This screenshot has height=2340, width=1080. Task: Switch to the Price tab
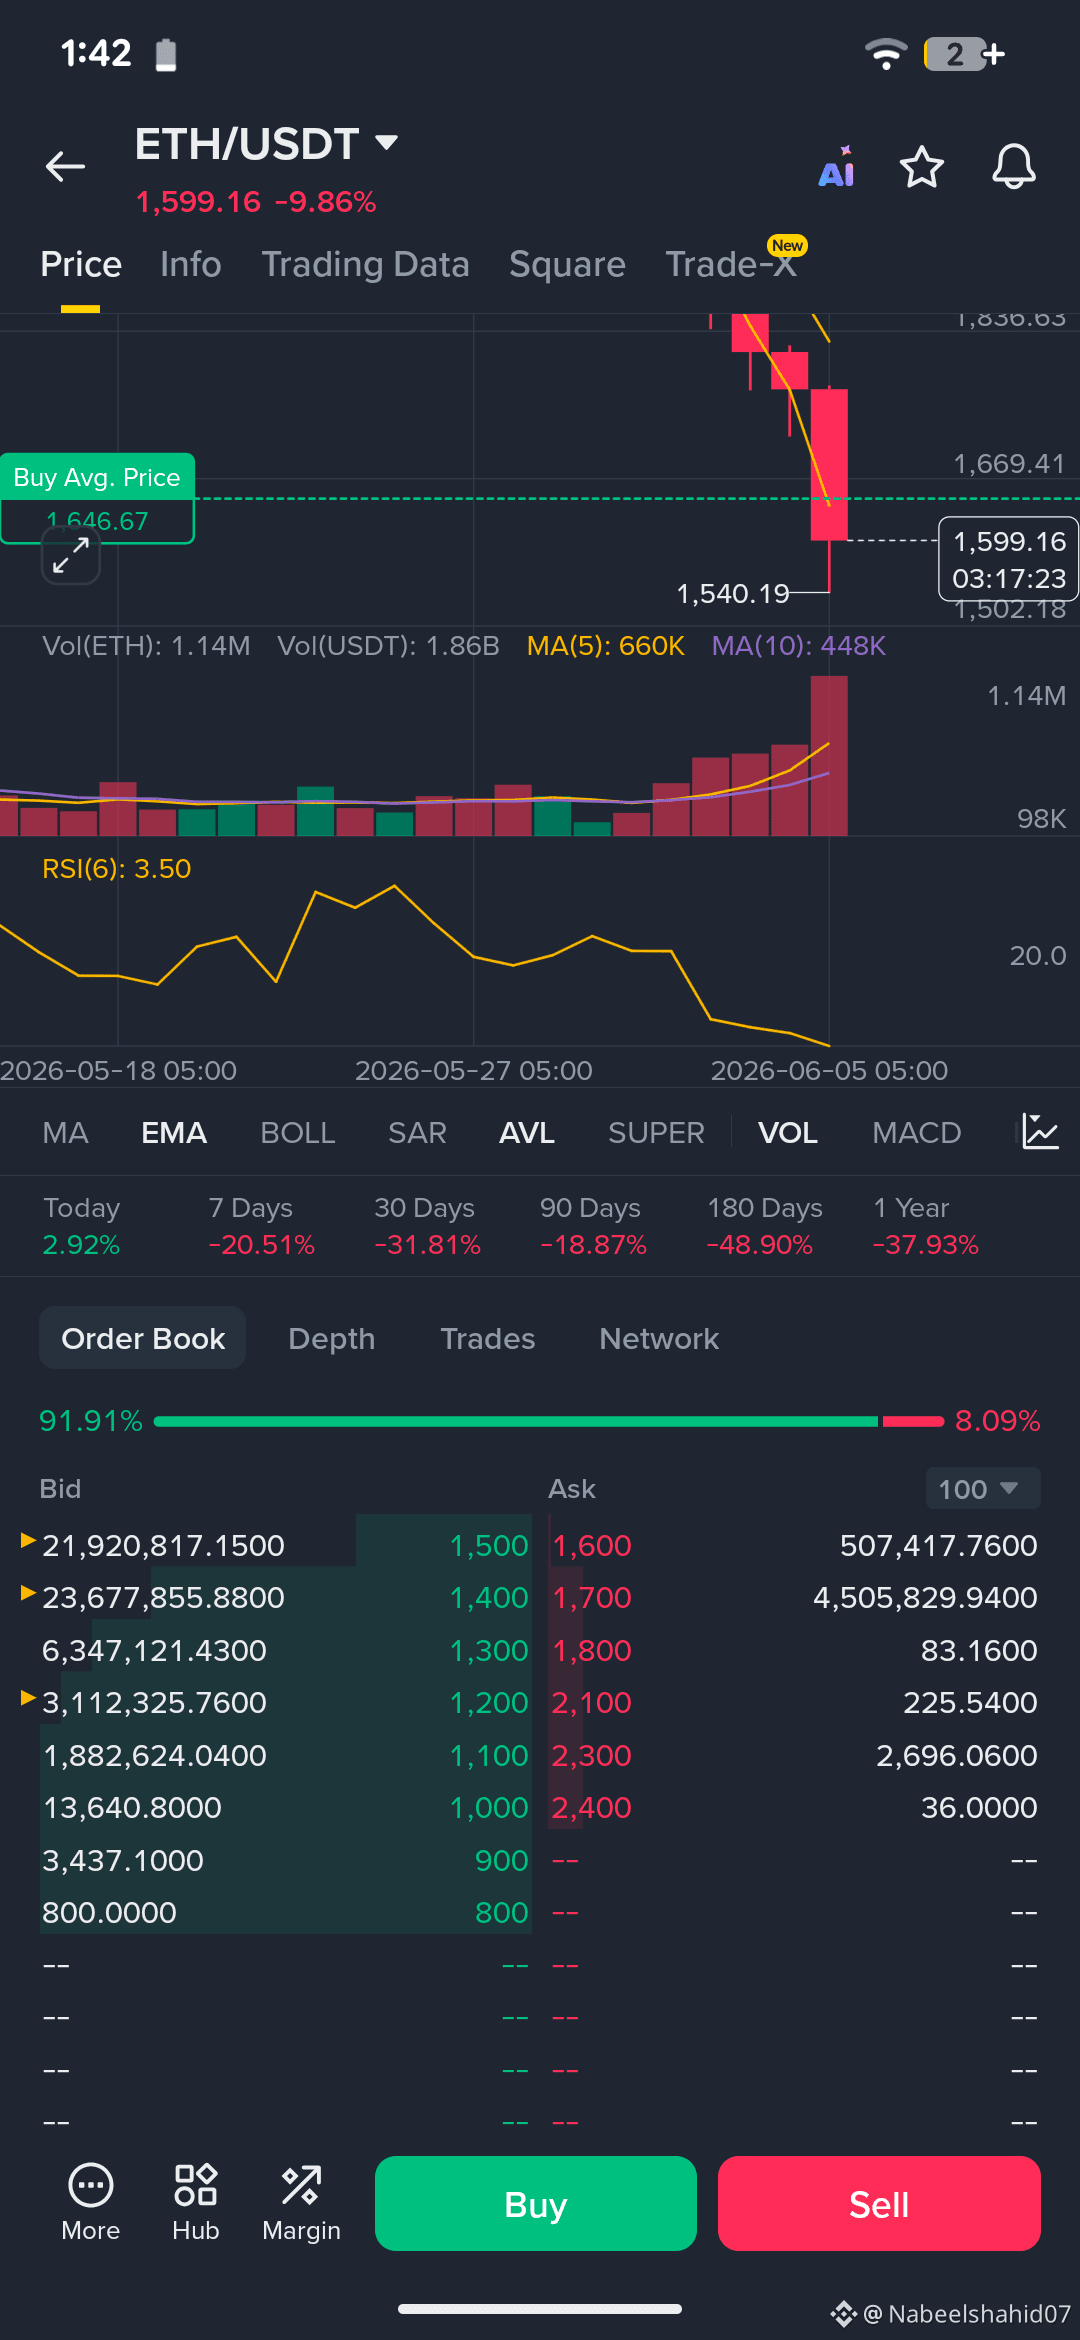click(x=81, y=264)
